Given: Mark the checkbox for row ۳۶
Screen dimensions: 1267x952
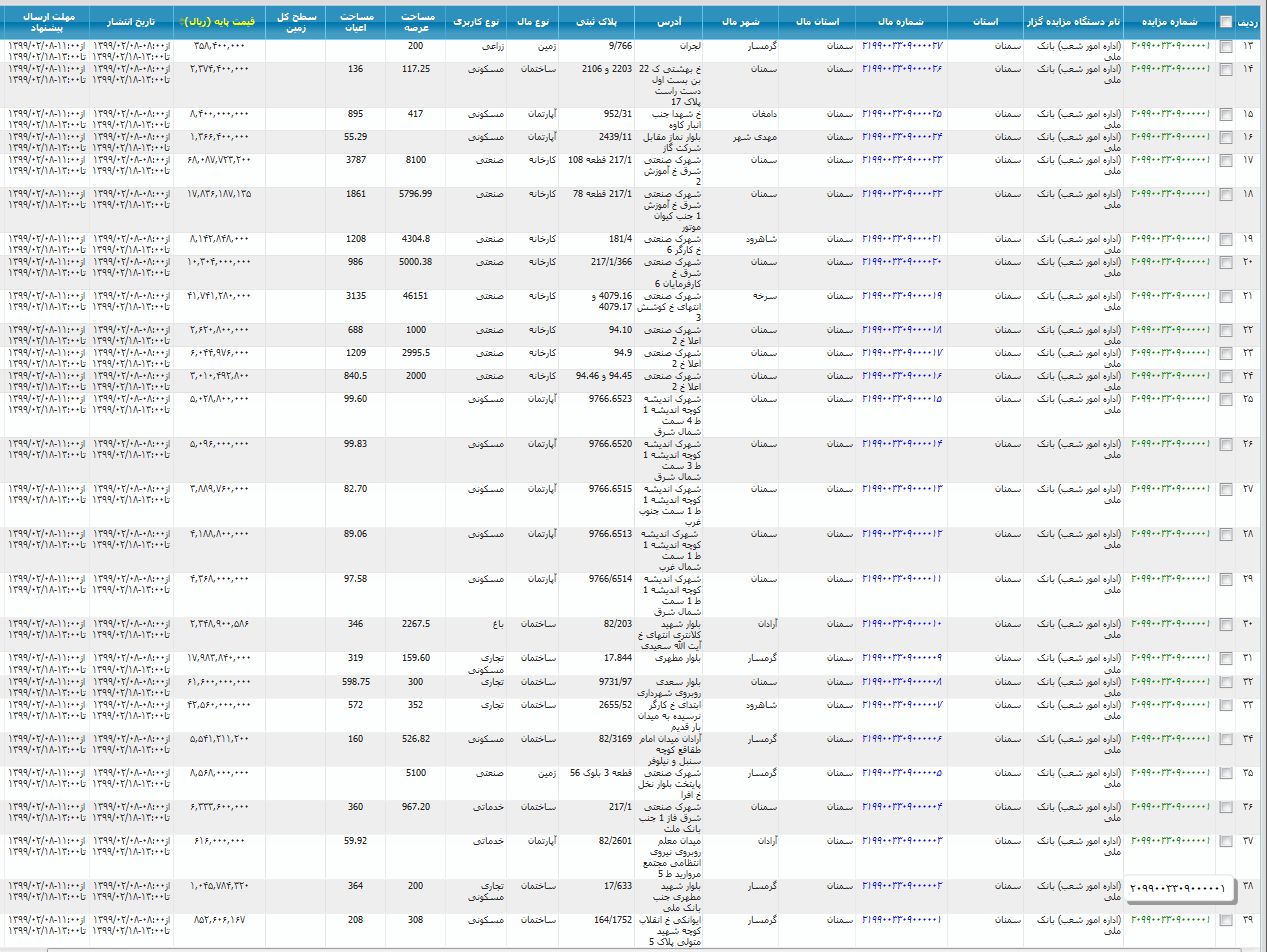Looking at the screenshot, I should 1226,808.
